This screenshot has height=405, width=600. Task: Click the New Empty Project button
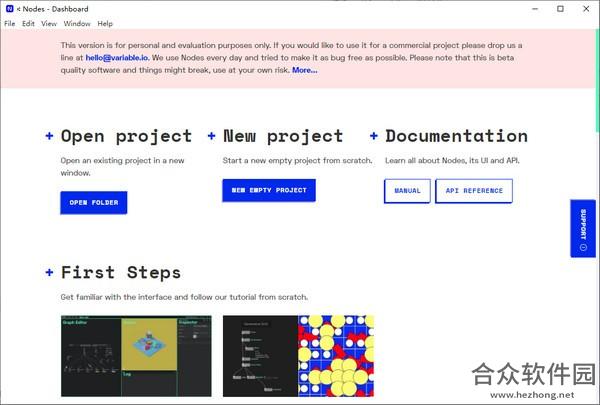click(269, 190)
